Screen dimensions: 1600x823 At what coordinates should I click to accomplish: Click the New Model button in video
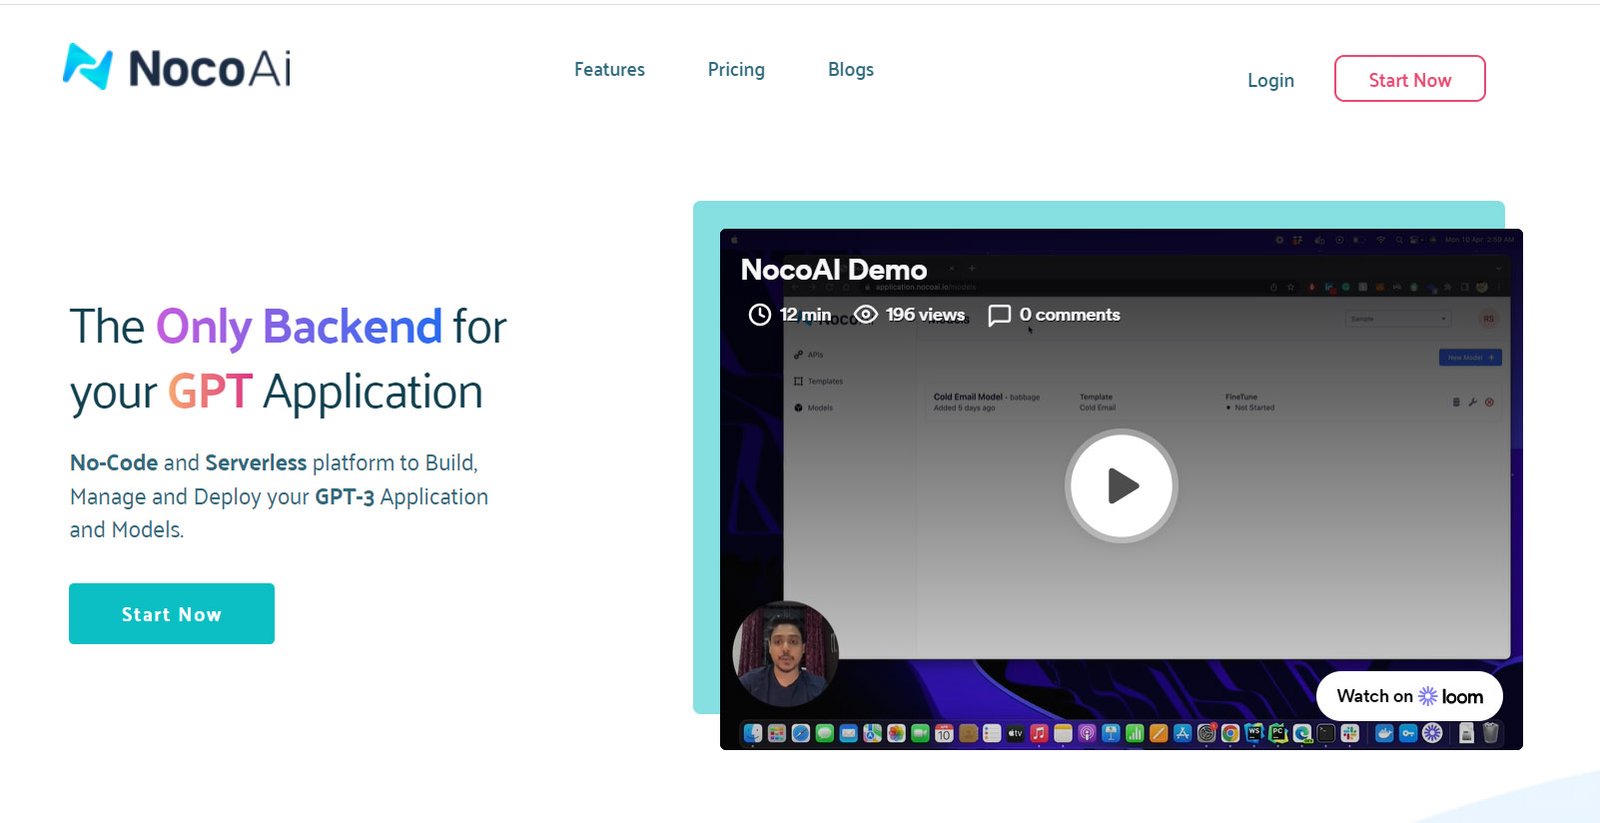click(1470, 357)
